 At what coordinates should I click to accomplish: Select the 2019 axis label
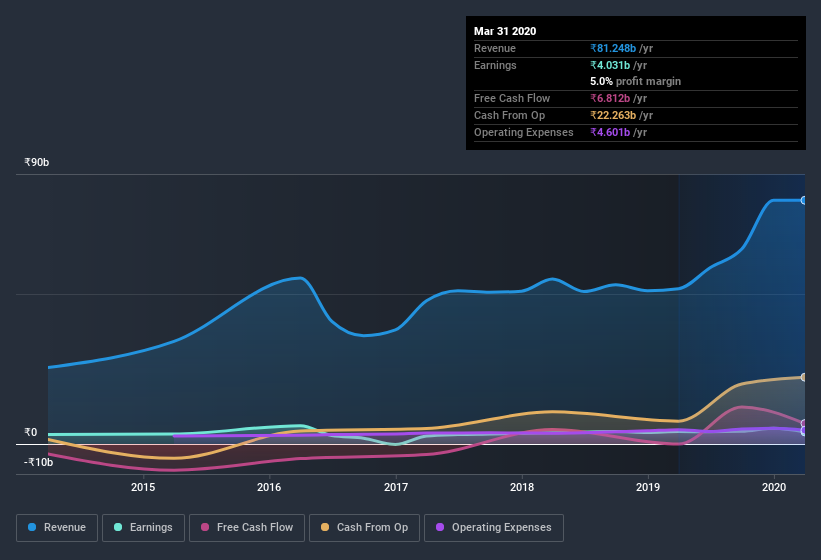[x=648, y=487]
